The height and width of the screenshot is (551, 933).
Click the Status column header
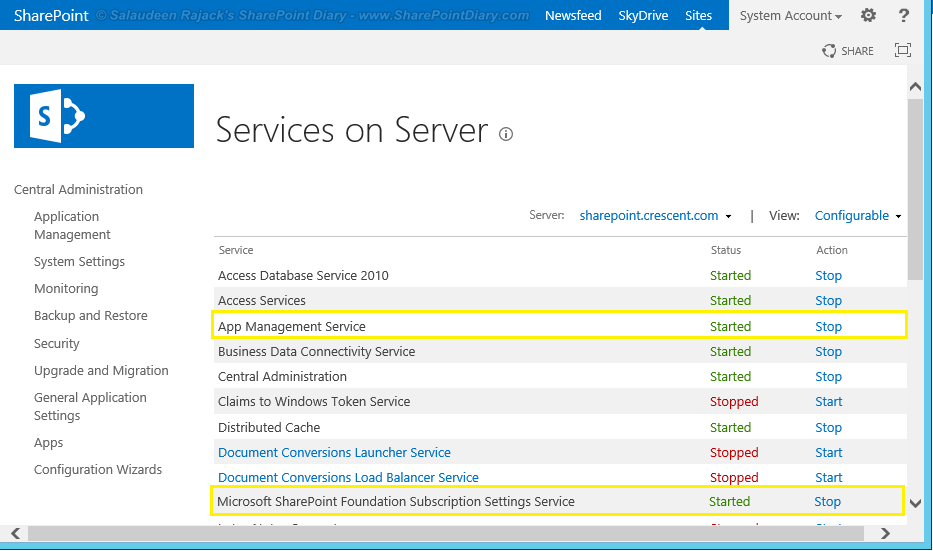click(726, 250)
